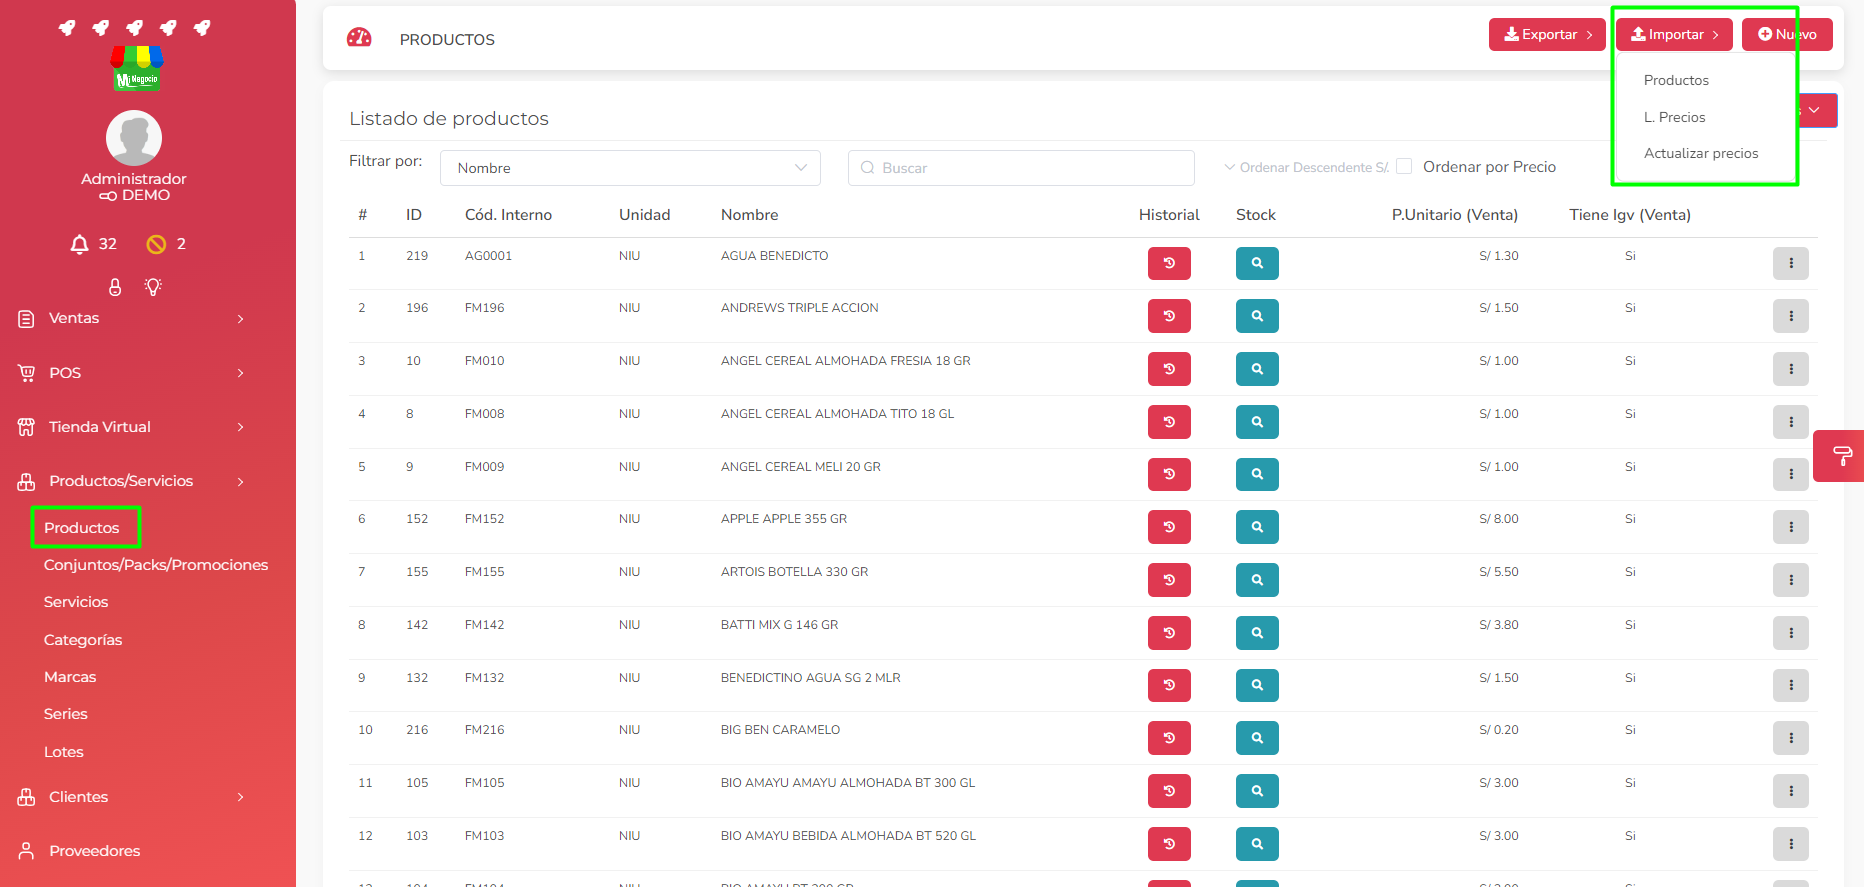View stock of APPLE APPLE 355 GR
This screenshot has width=1864, height=887.
(x=1257, y=527)
